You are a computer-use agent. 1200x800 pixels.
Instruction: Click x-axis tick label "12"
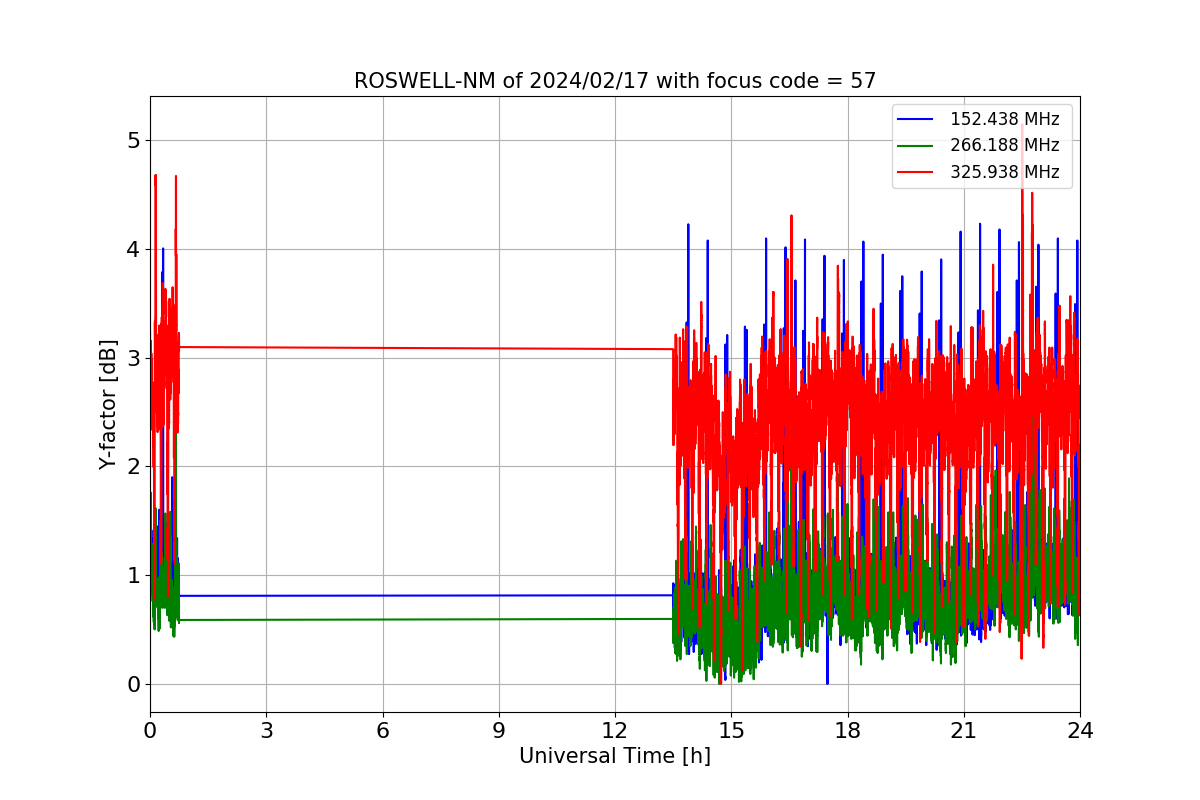pos(615,730)
